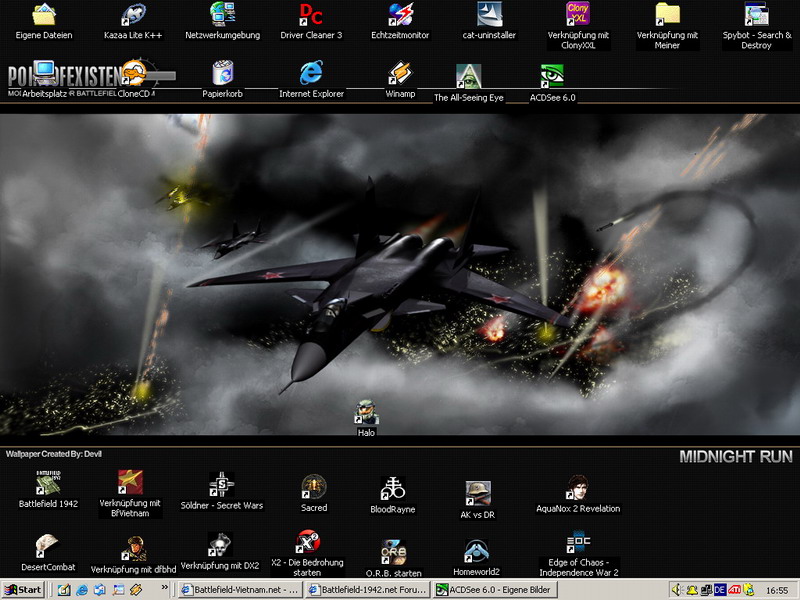The width and height of the screenshot is (800, 600).
Task: Select the Halo game shortcut
Action: click(366, 412)
